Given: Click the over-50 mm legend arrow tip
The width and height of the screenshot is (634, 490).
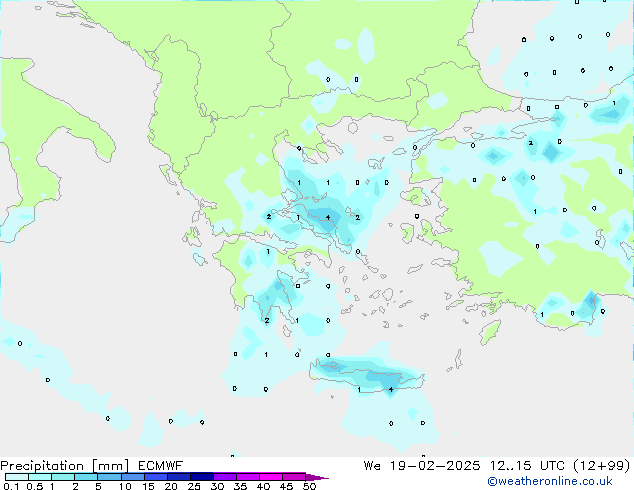Looking at the screenshot, I should [x=317, y=477].
